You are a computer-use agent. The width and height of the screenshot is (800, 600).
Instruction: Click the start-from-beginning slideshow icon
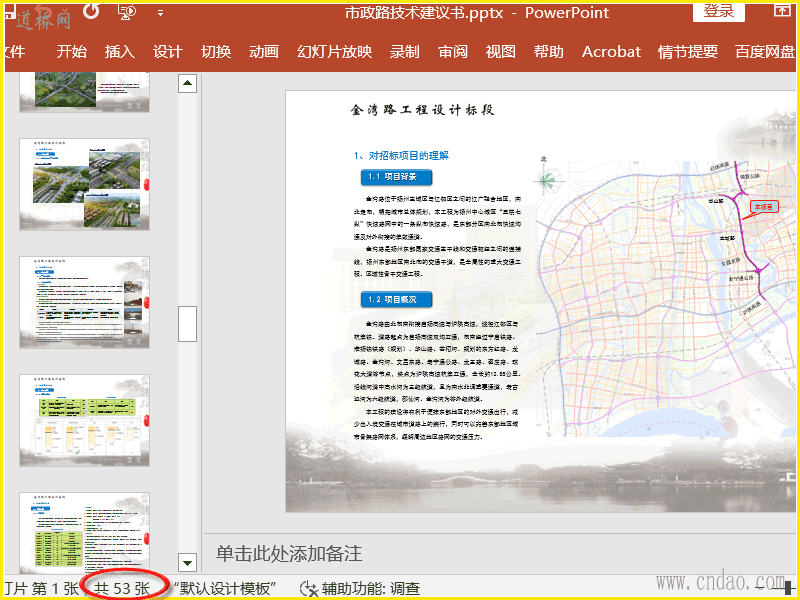pos(127,11)
